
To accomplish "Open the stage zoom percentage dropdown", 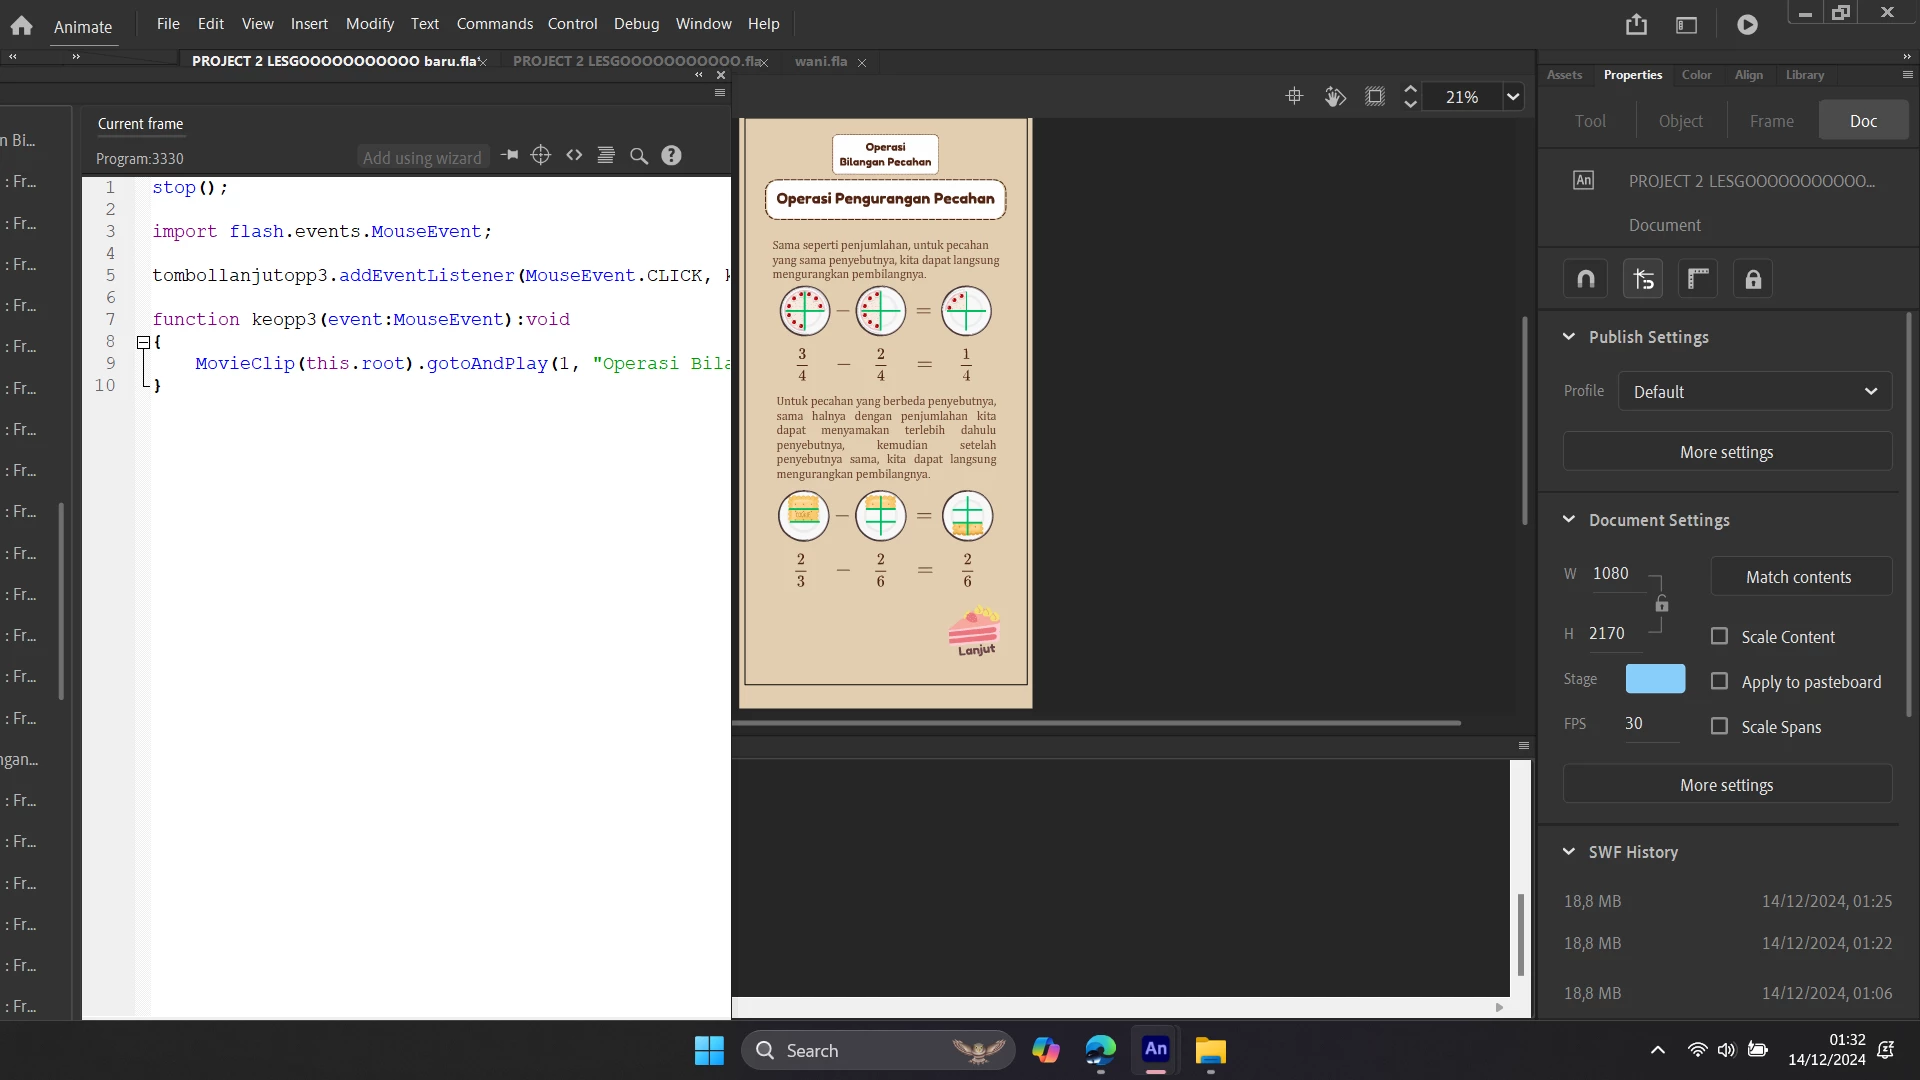I will [x=1513, y=97].
